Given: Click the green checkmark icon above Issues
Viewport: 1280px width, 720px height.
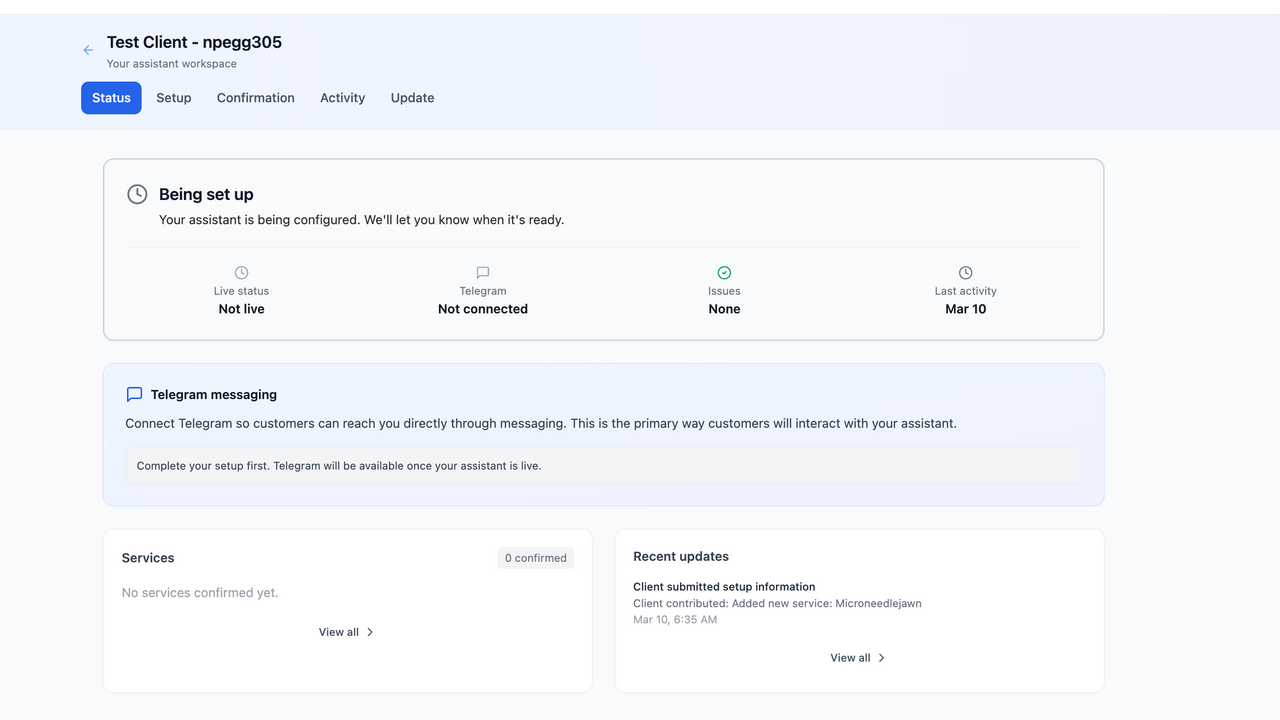Looking at the screenshot, I should pos(724,273).
